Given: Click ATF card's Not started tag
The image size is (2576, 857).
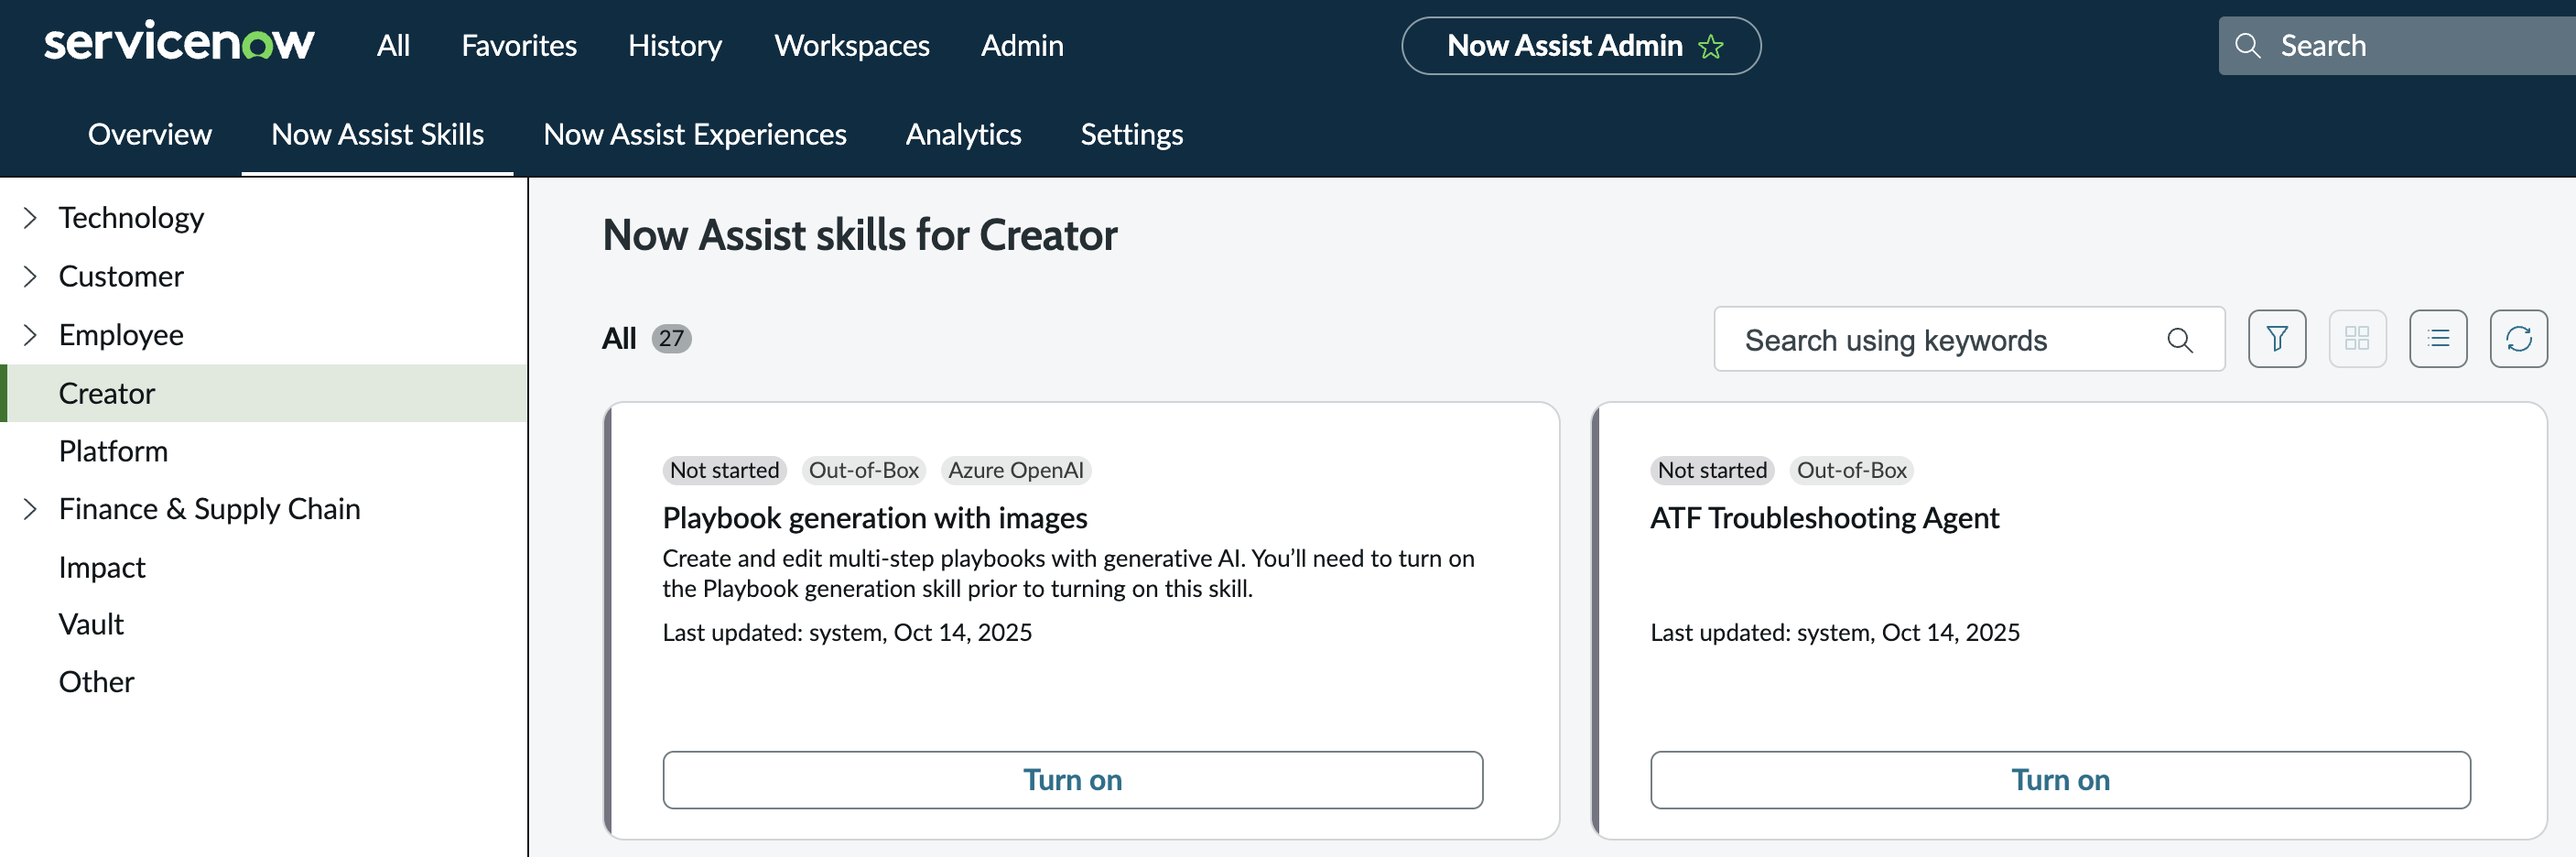Looking at the screenshot, I should (x=1712, y=470).
